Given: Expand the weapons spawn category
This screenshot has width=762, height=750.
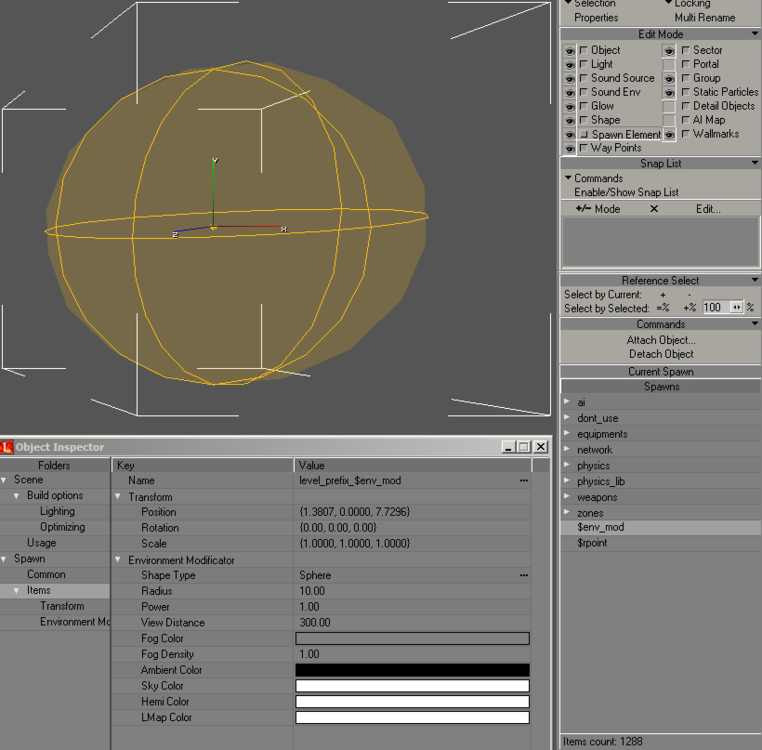Looking at the screenshot, I should click(567, 497).
